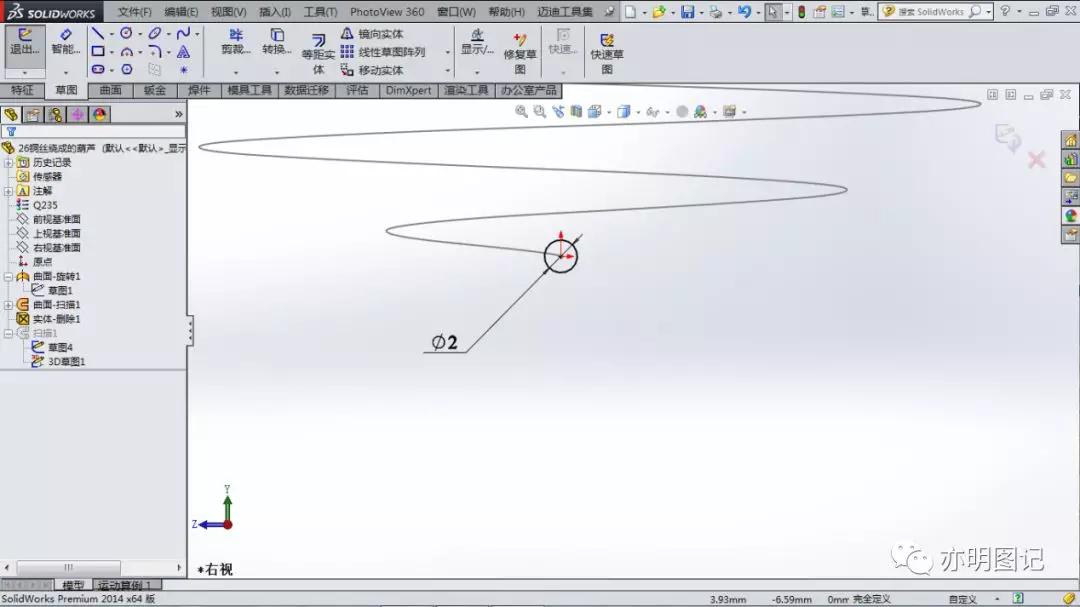Click 线性草图阵列 (Linear Sketch Pattern)
The image size is (1080, 607).
click(x=383, y=52)
